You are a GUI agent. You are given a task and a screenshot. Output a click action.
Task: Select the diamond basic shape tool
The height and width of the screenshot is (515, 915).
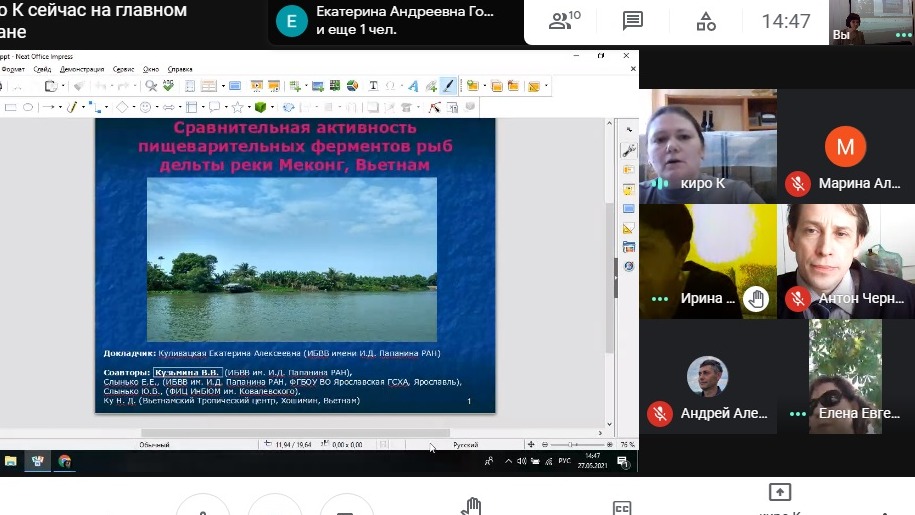122,107
